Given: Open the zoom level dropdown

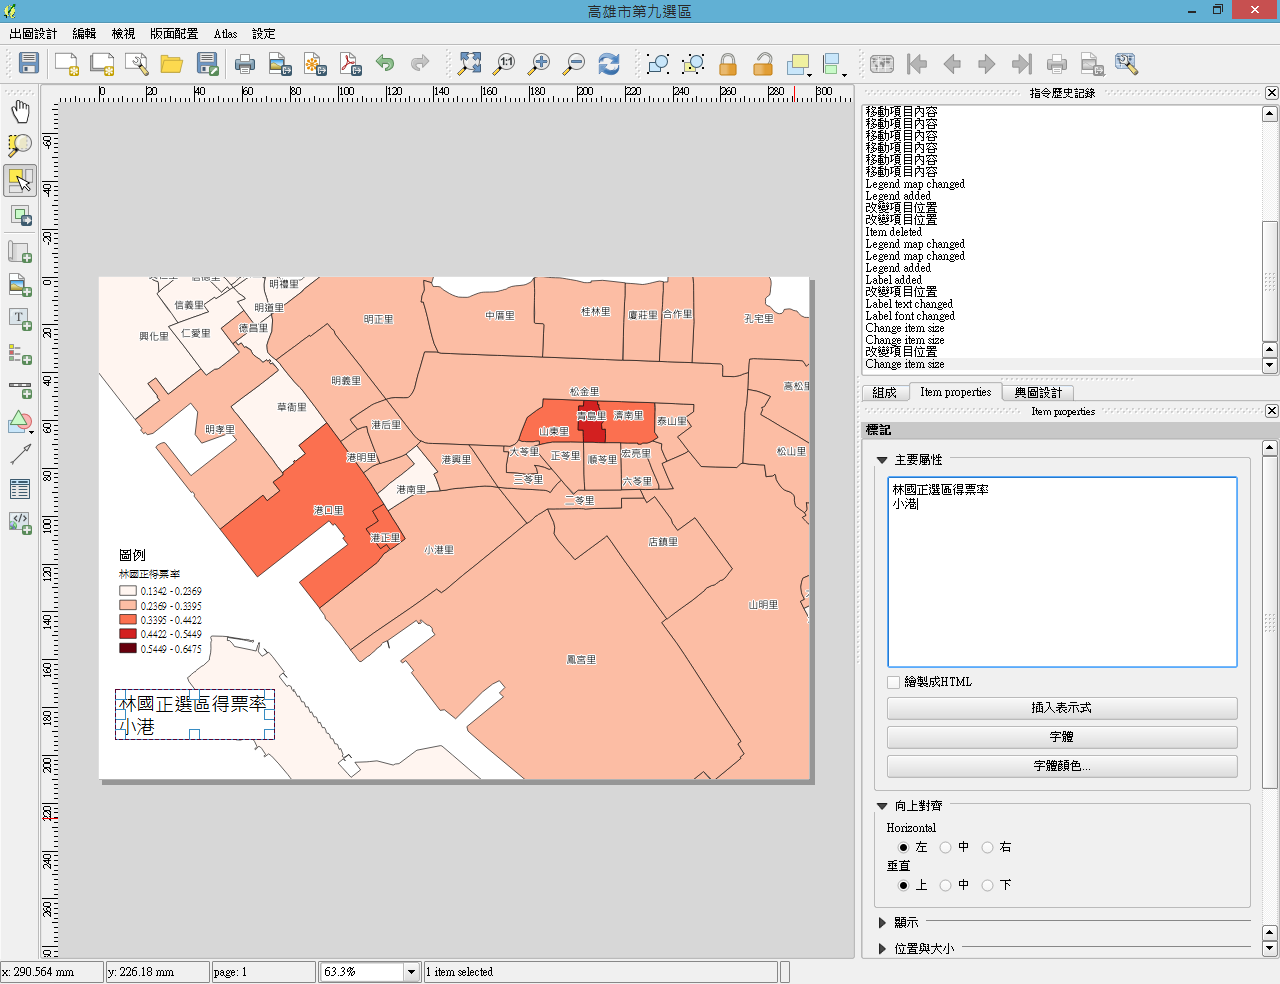Looking at the screenshot, I should pos(410,972).
